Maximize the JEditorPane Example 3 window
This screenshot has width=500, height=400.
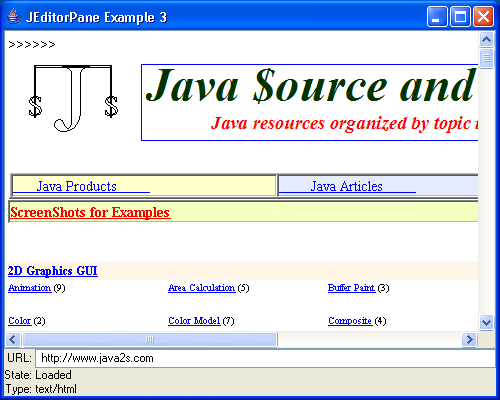tap(460, 16)
